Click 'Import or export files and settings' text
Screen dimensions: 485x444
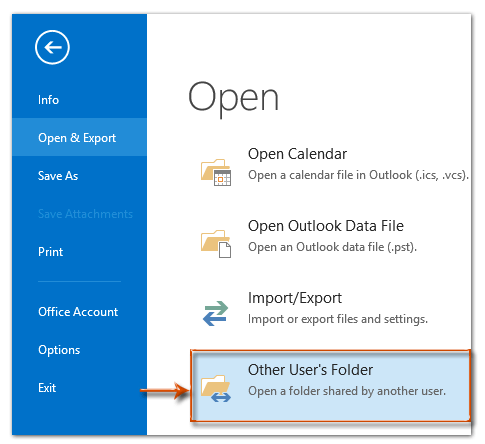point(338,319)
